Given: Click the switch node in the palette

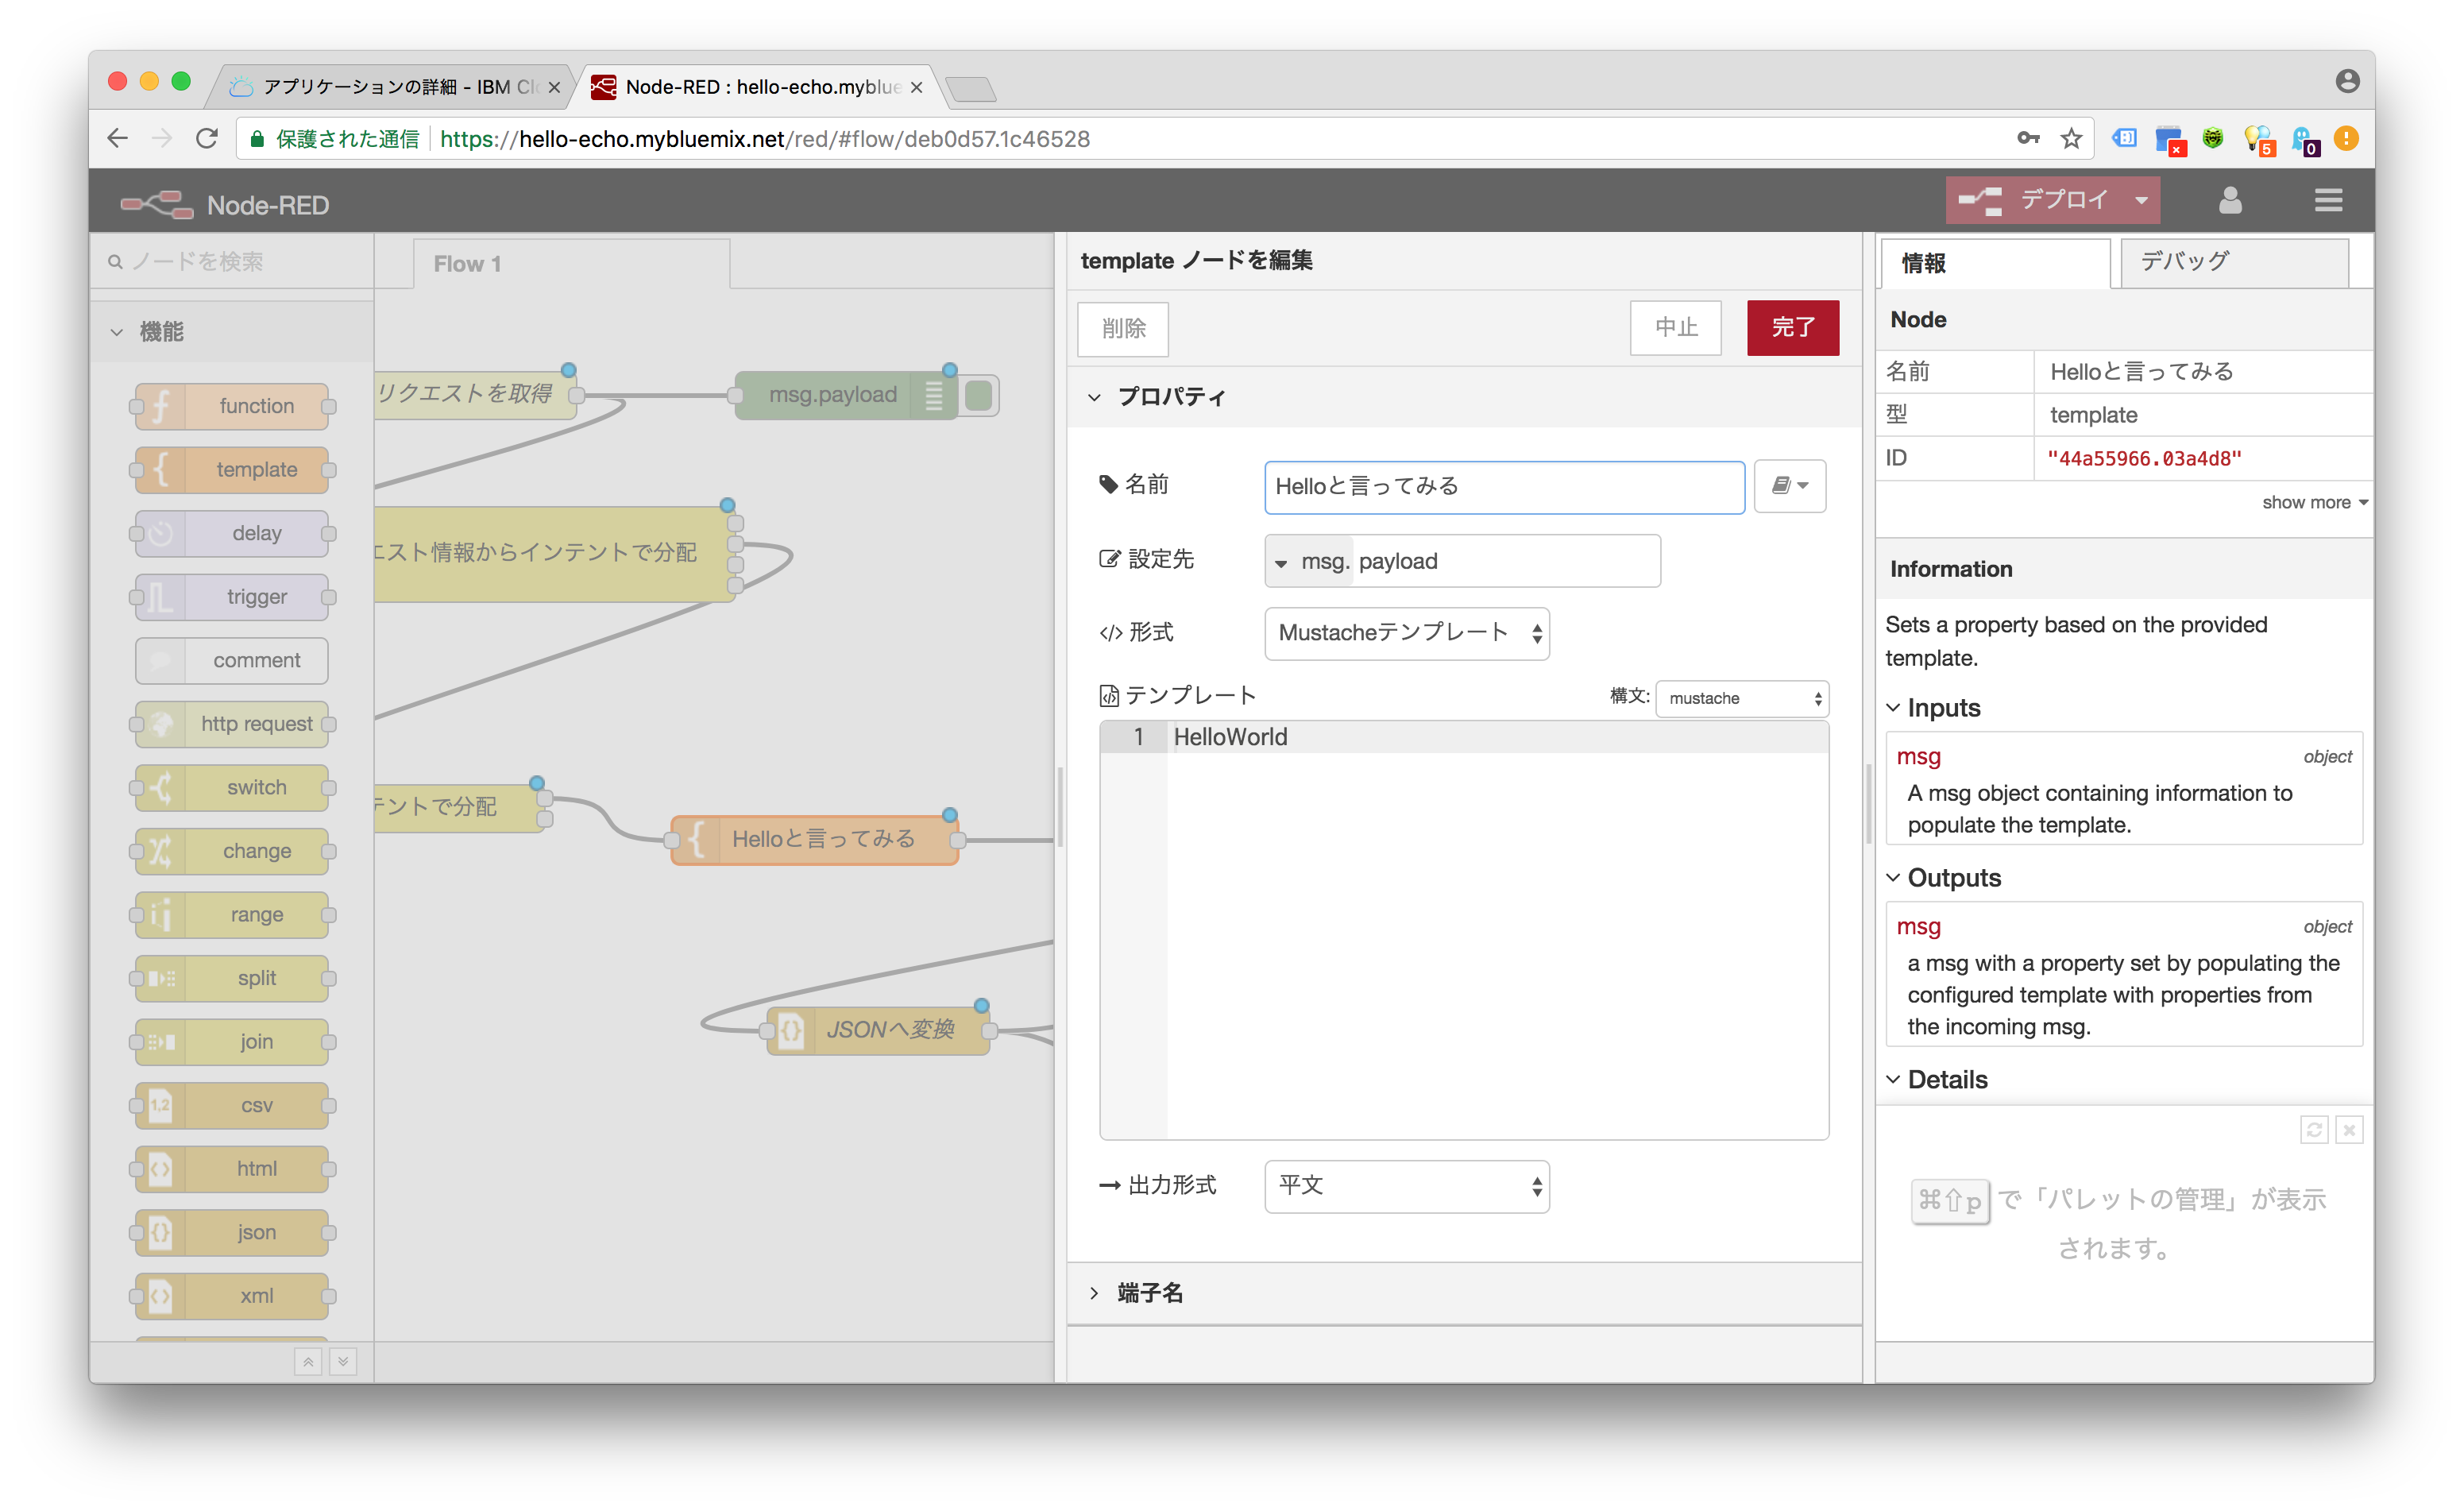Looking at the screenshot, I should point(232,788).
